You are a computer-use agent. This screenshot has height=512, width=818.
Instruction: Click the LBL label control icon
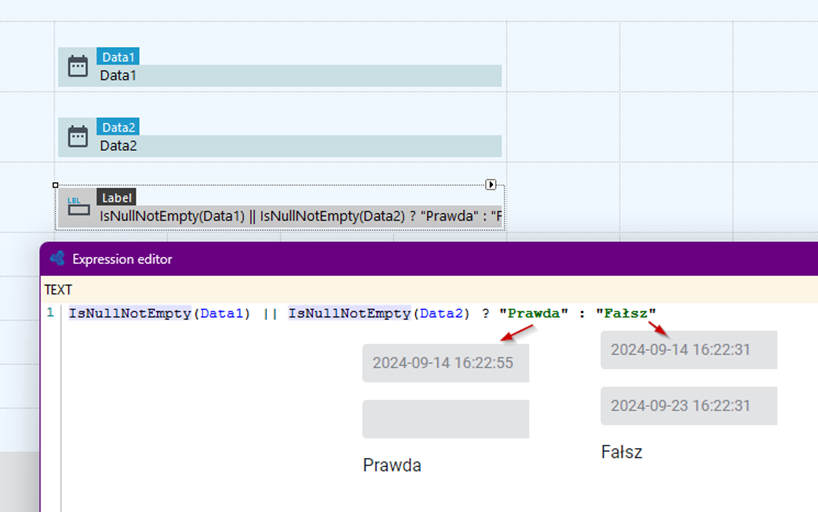(78, 207)
